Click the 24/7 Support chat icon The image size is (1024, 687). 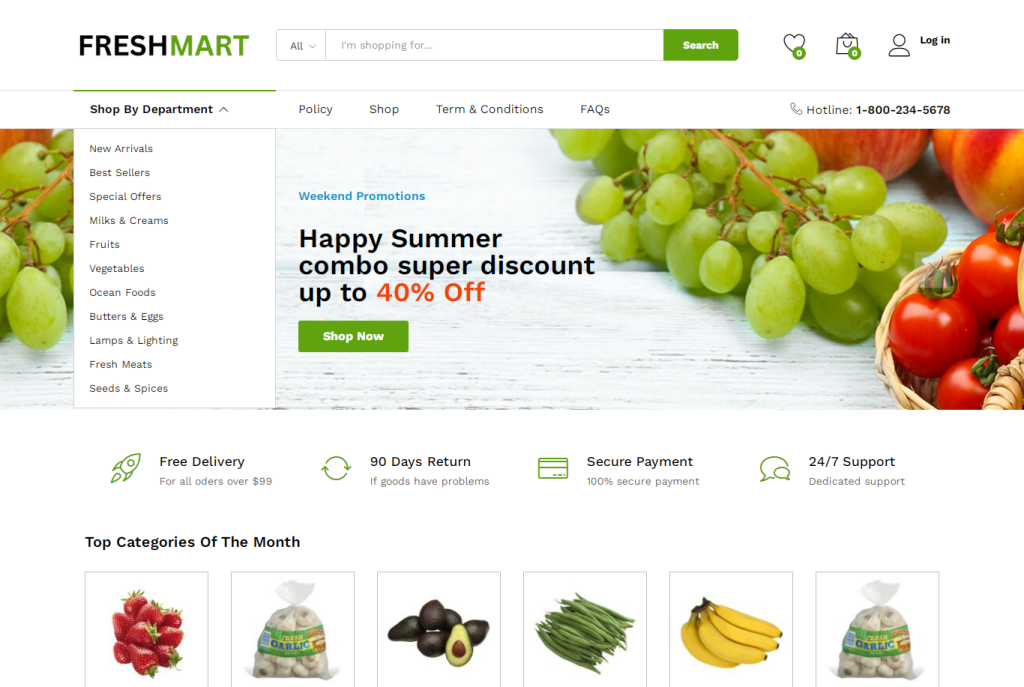(x=775, y=469)
